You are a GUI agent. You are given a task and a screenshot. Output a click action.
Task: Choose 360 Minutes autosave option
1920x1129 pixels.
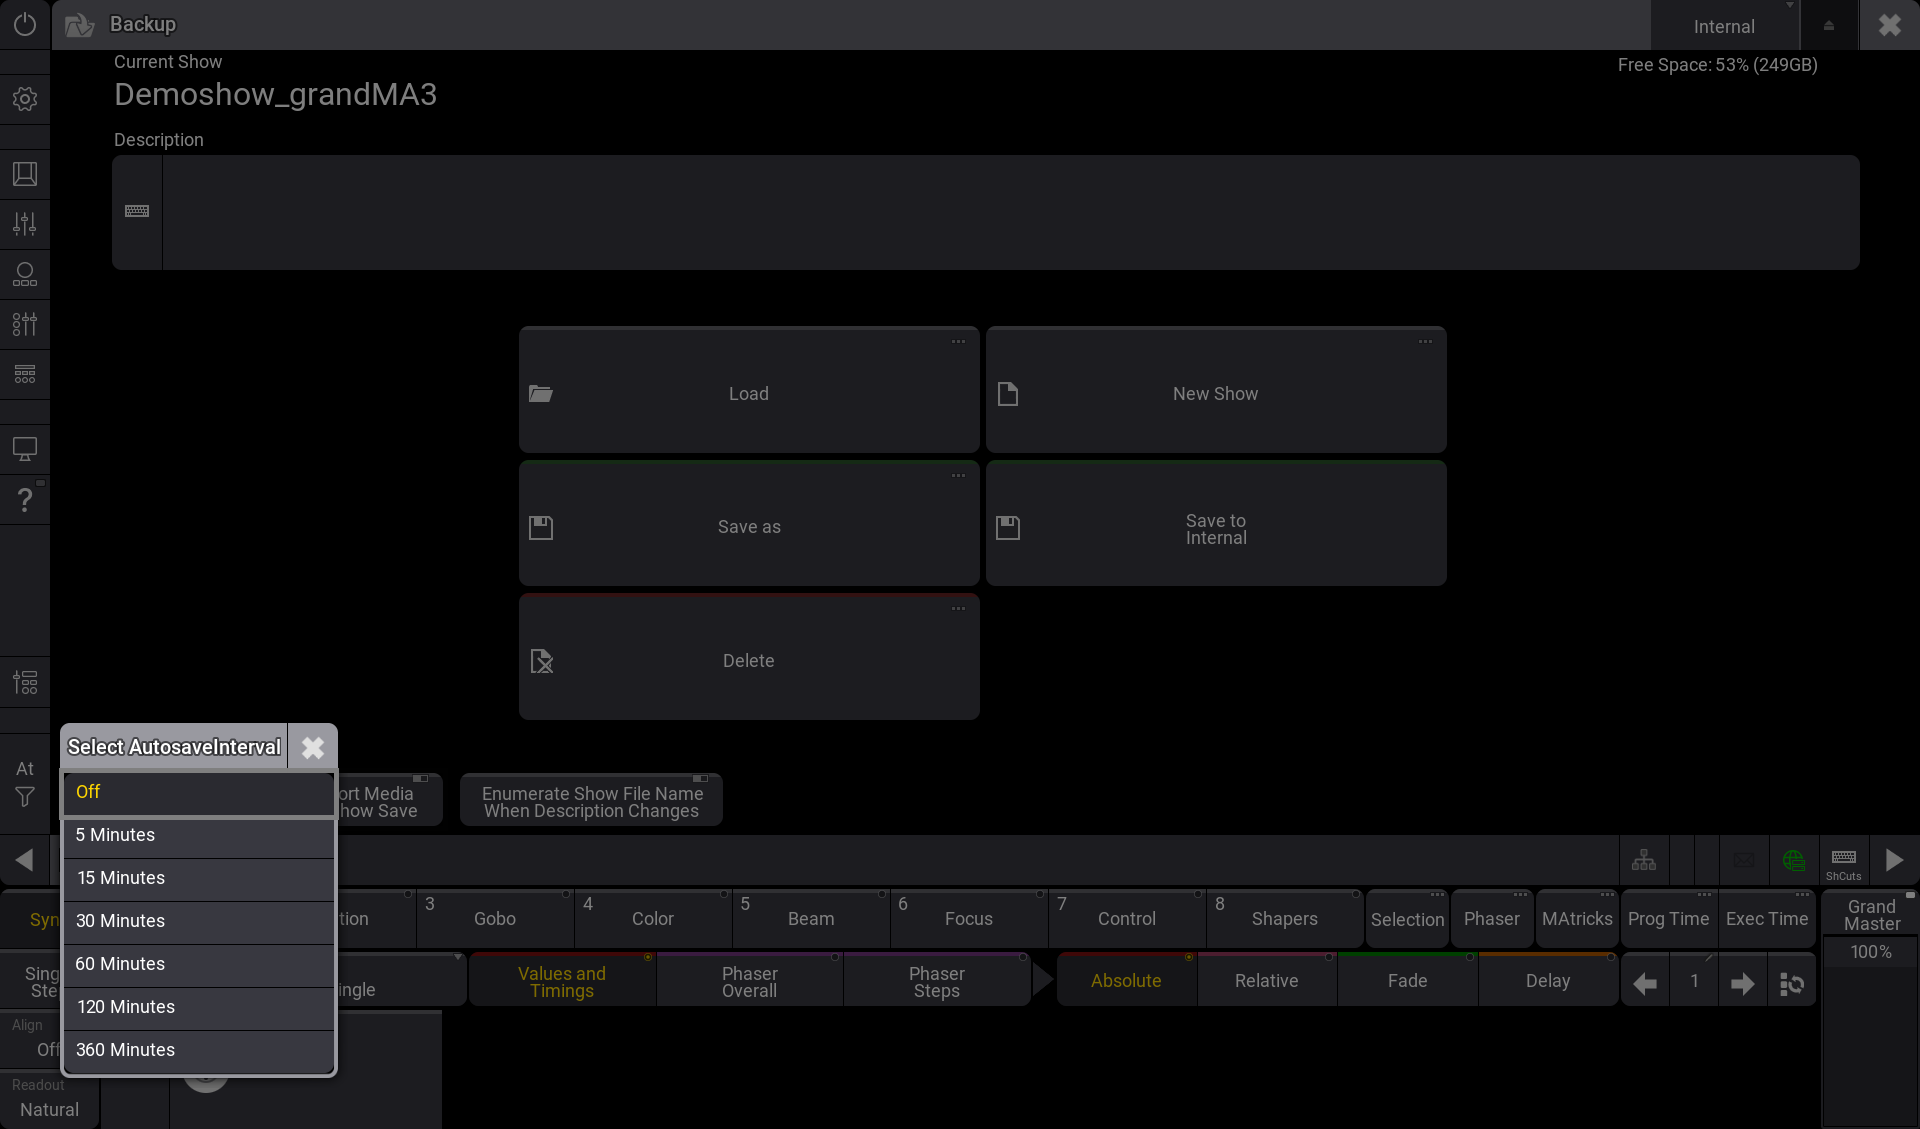(198, 1050)
